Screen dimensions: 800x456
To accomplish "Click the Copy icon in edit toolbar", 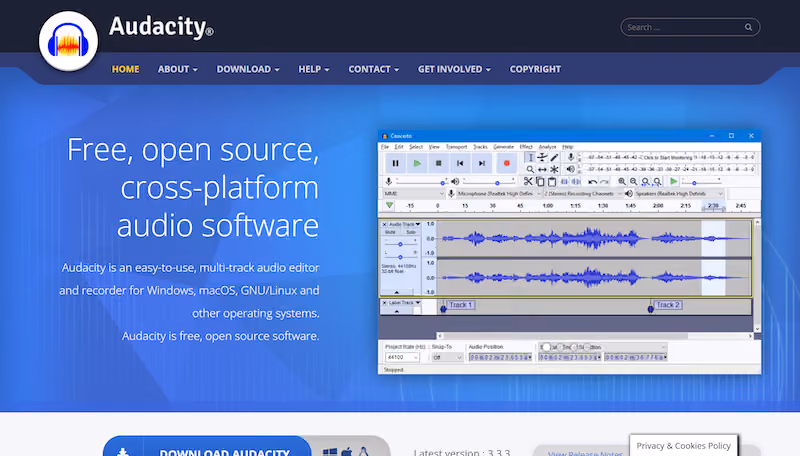I will 540,181.
